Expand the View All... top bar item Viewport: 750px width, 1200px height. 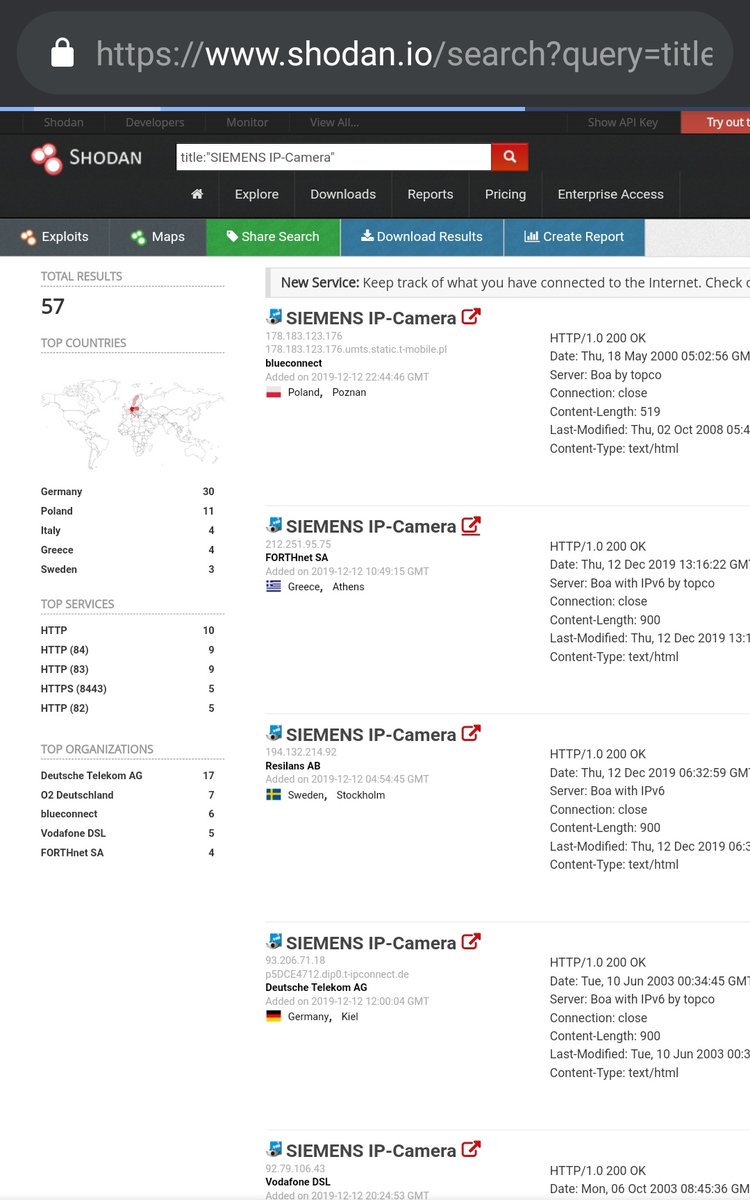(x=334, y=122)
